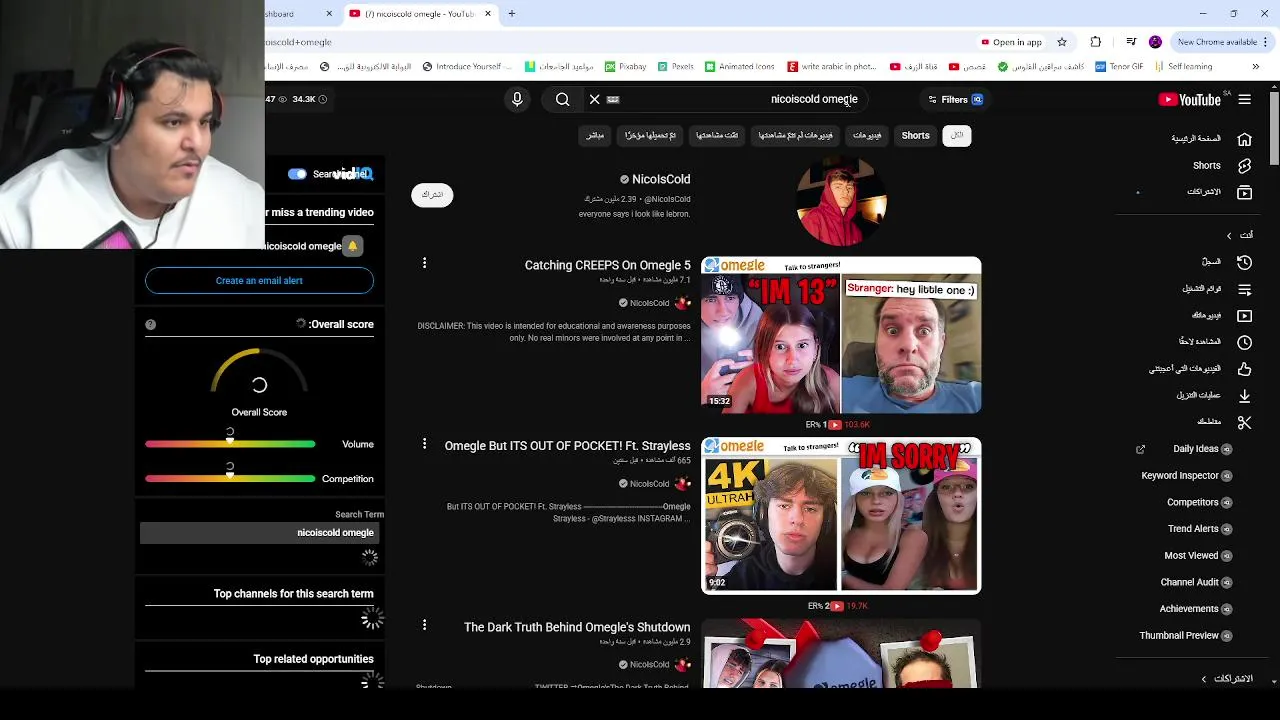Open Thumbnail Preview in sidebar
This screenshot has width=1280, height=720.
click(1186, 635)
